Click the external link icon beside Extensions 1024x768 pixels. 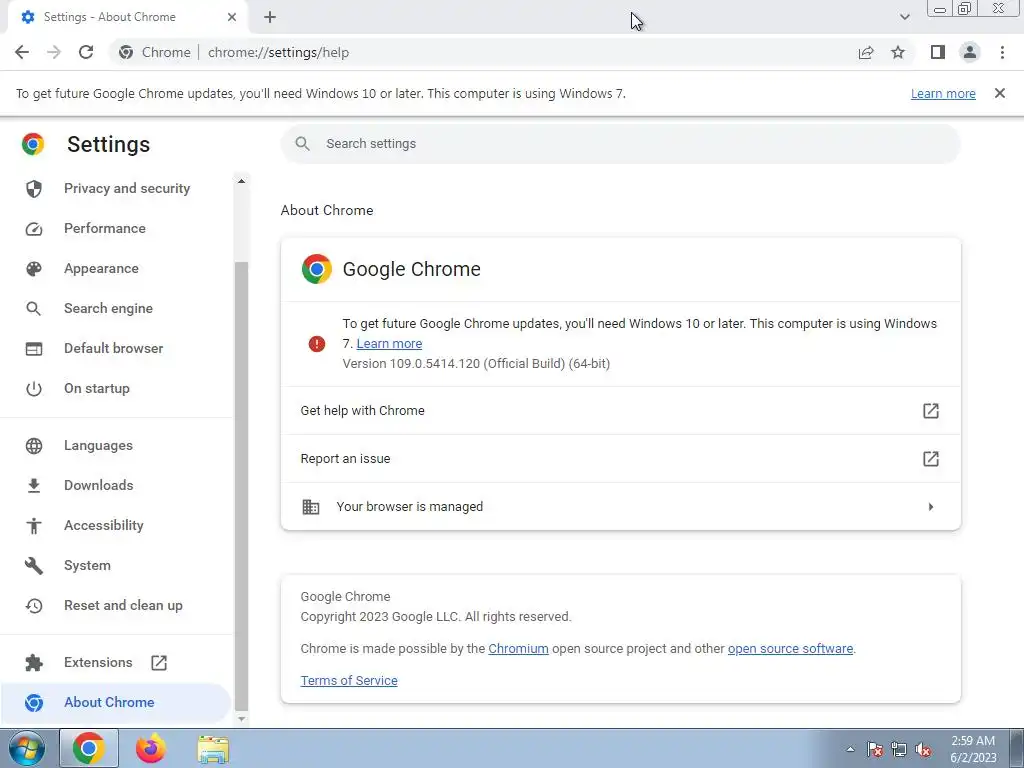tap(159, 663)
